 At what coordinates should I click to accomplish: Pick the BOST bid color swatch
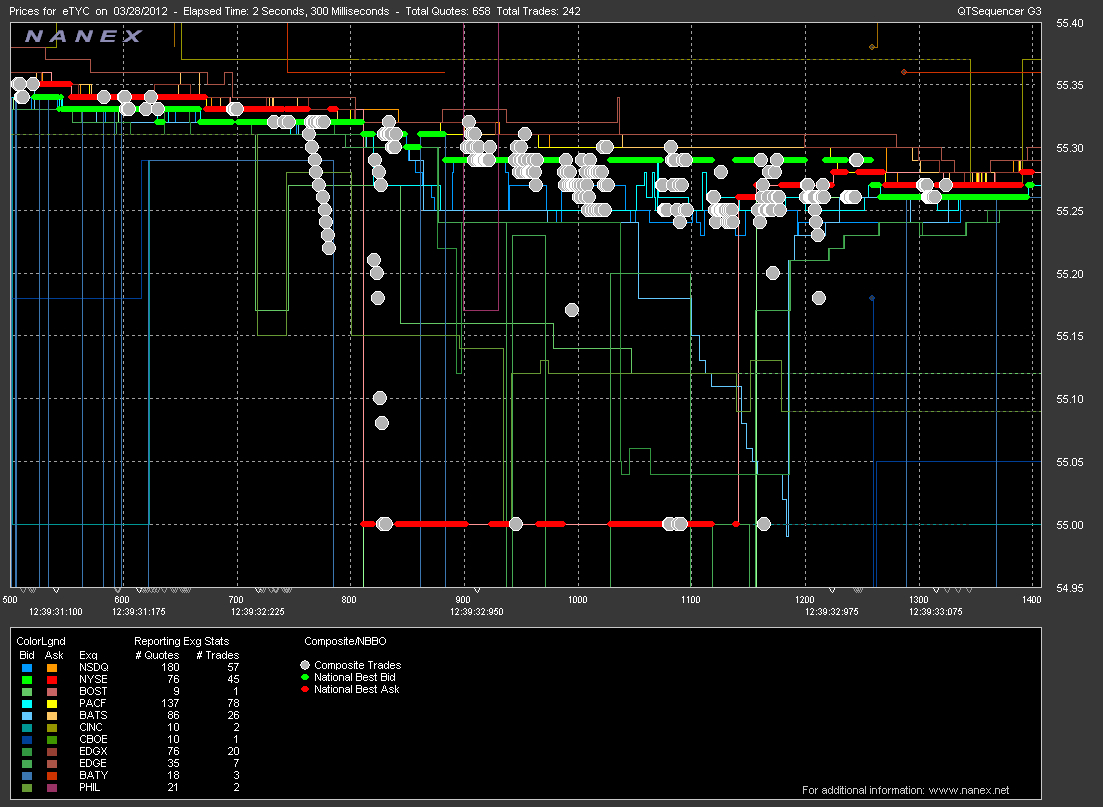click(x=27, y=691)
